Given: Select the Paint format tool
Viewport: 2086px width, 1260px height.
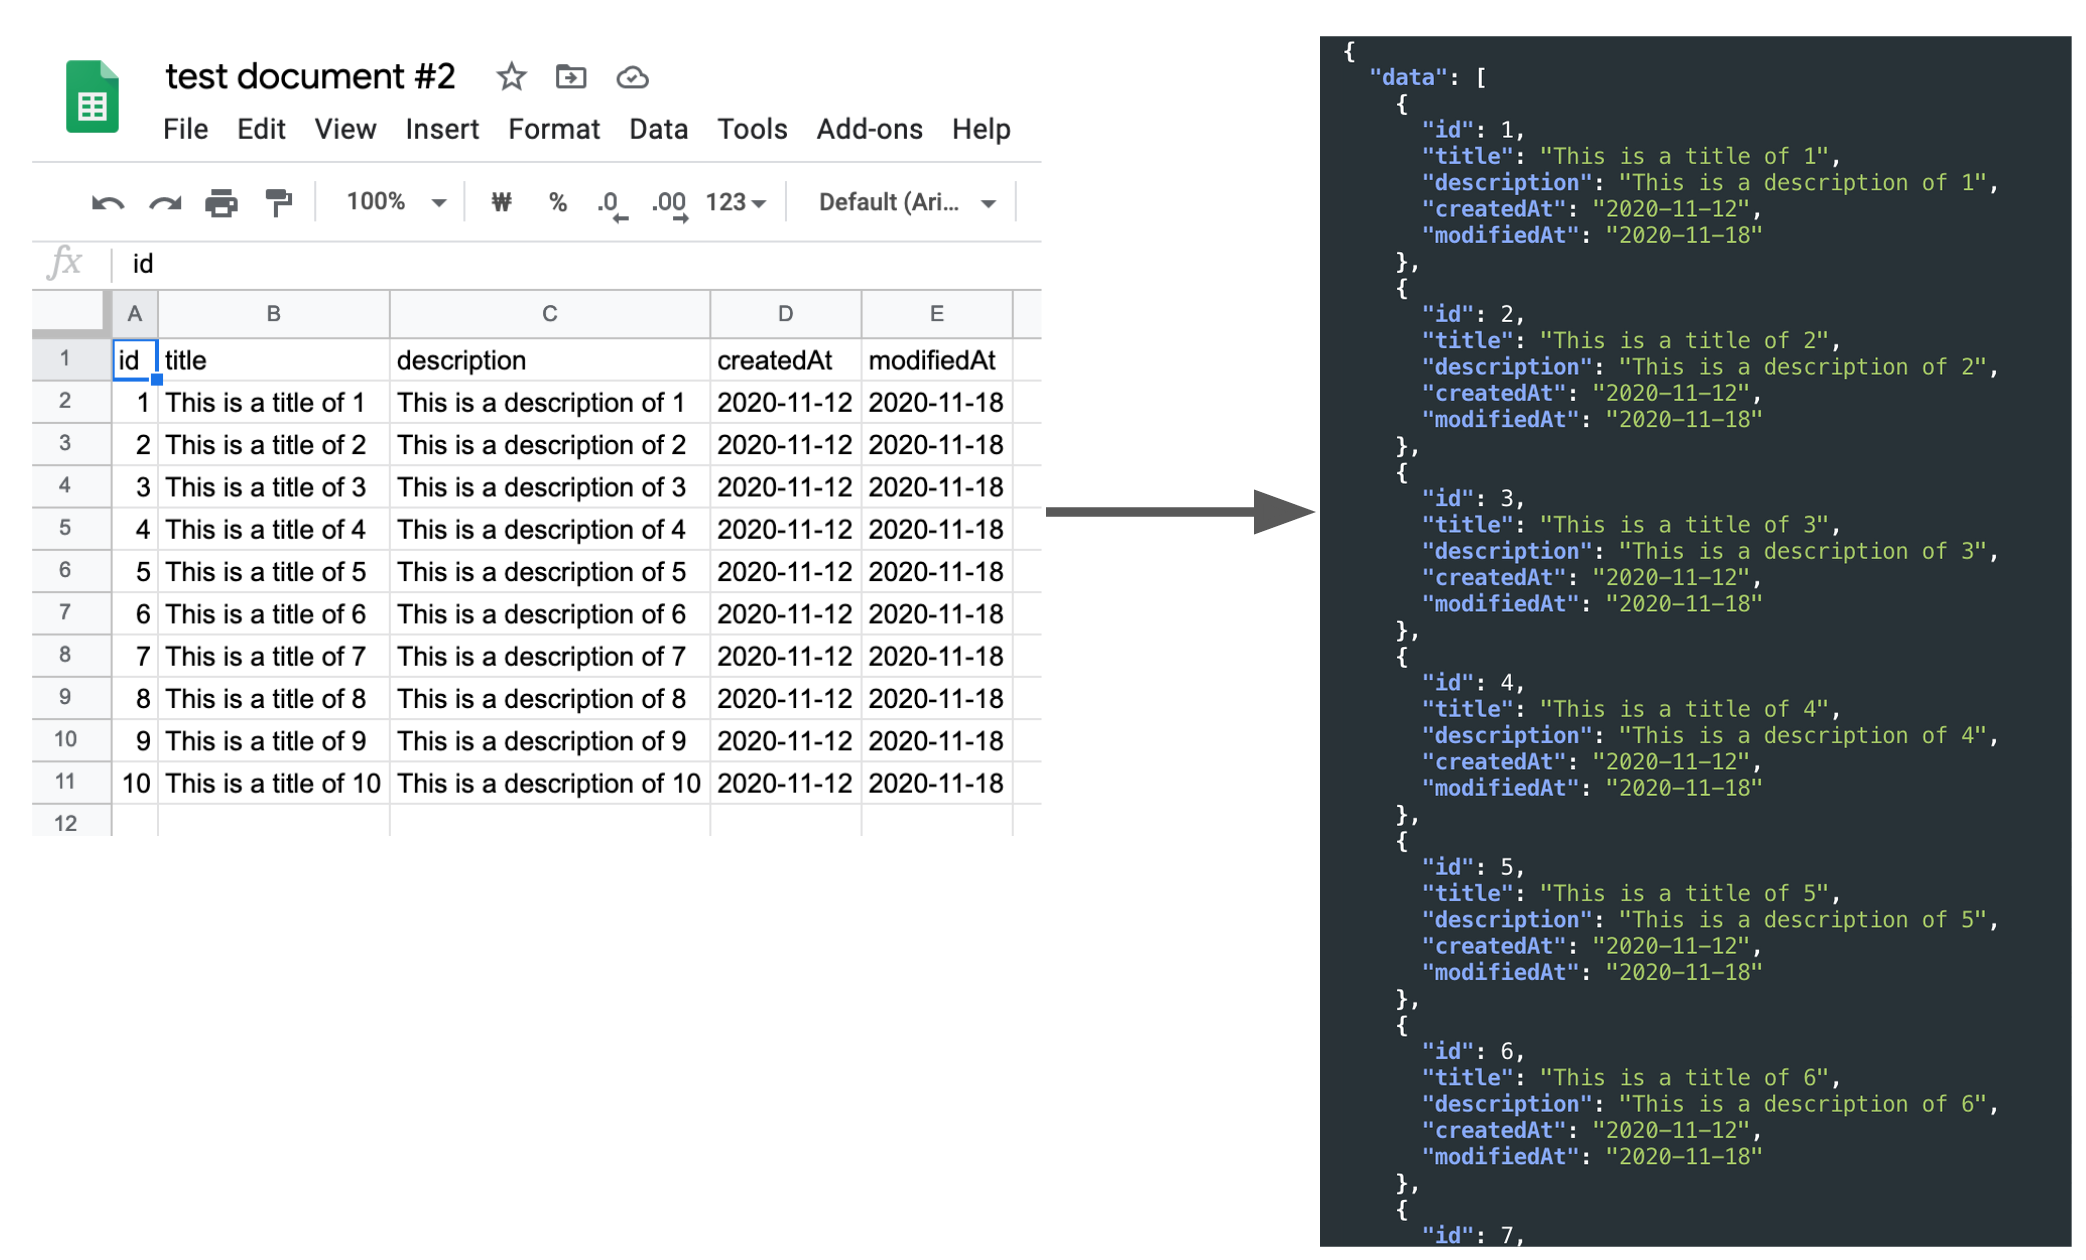Looking at the screenshot, I should click(278, 203).
